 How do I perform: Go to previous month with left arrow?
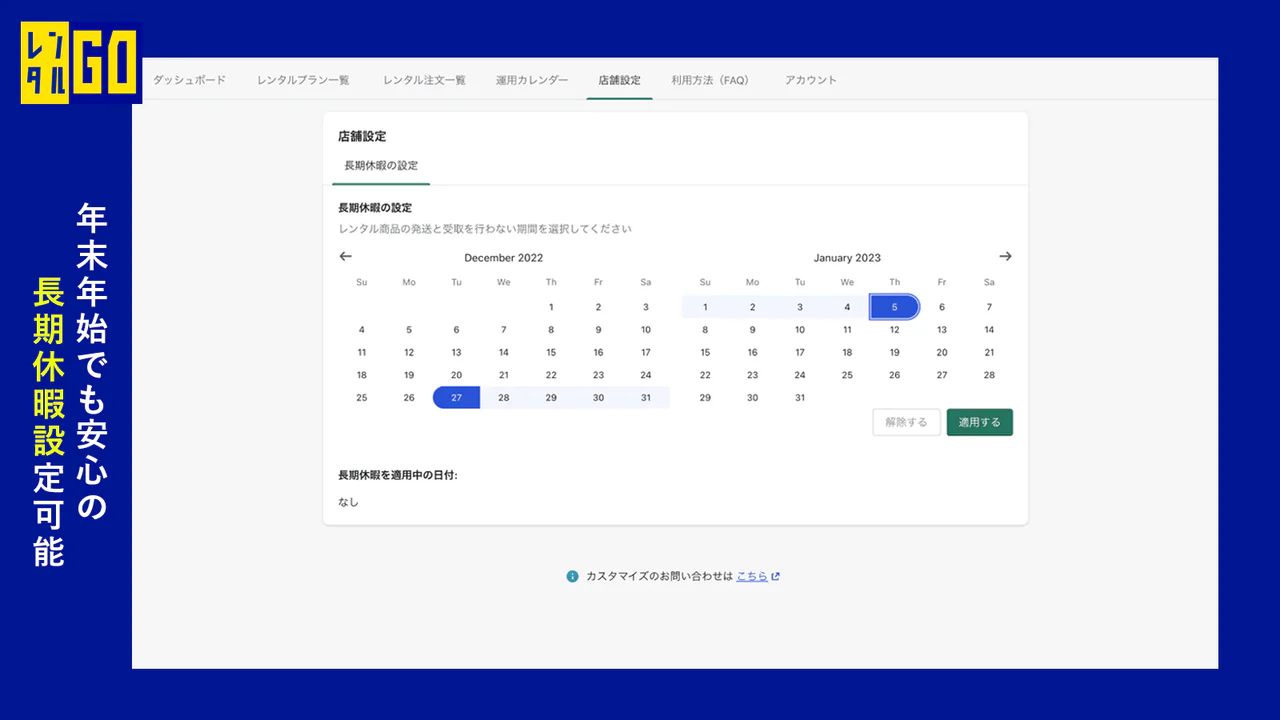[346, 256]
